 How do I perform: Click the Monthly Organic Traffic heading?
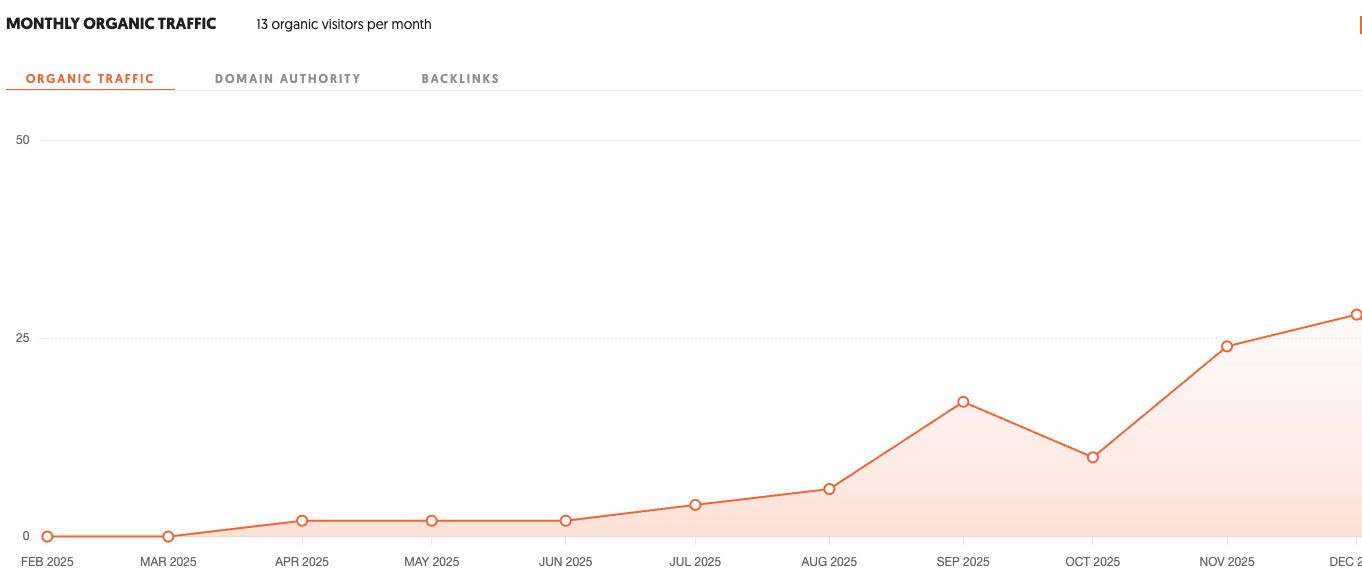coord(111,24)
